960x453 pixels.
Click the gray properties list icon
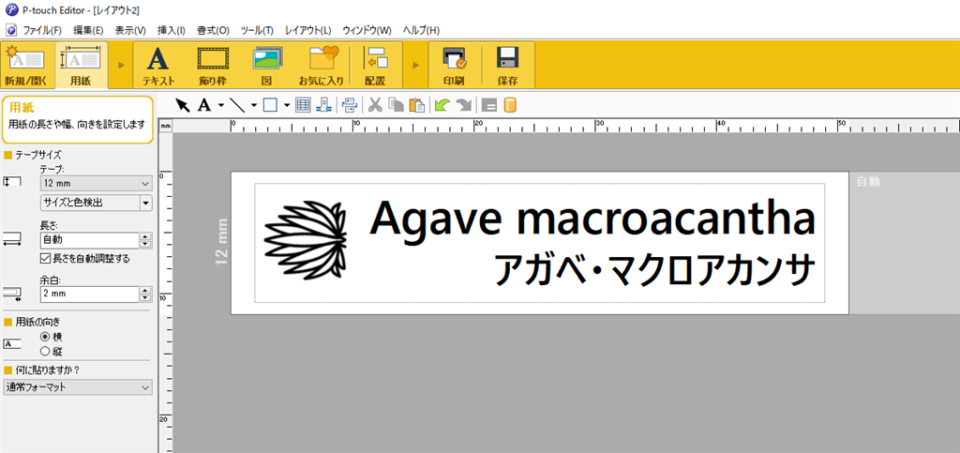coord(489,105)
